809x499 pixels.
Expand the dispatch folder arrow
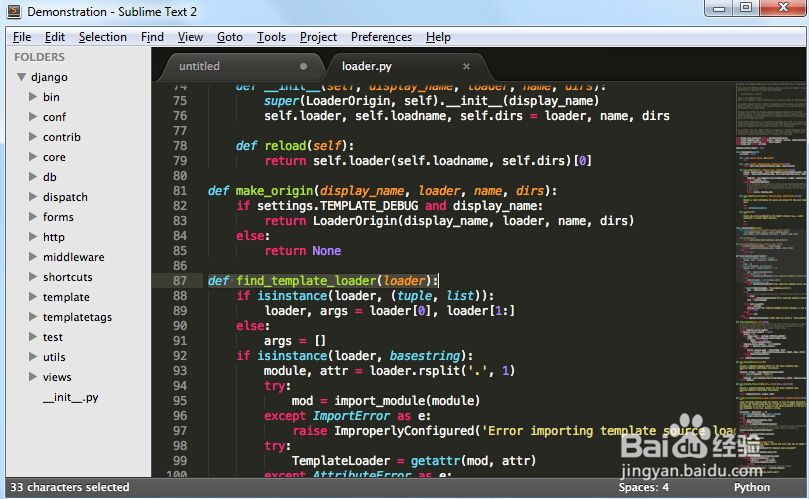pos(33,197)
